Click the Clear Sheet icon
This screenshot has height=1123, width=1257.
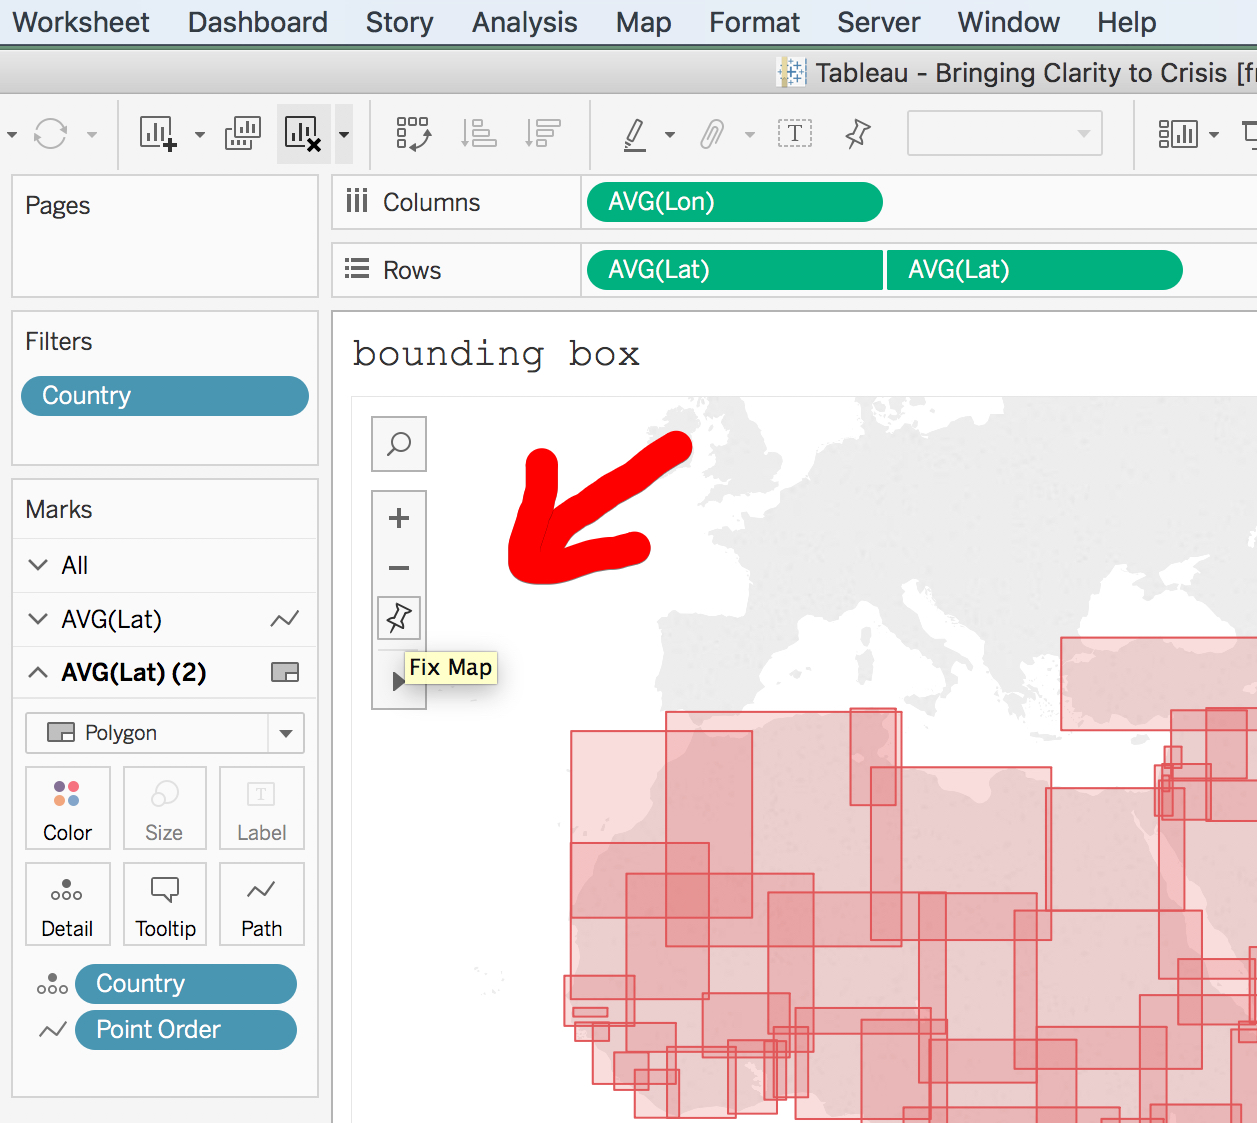pyautogui.click(x=303, y=133)
